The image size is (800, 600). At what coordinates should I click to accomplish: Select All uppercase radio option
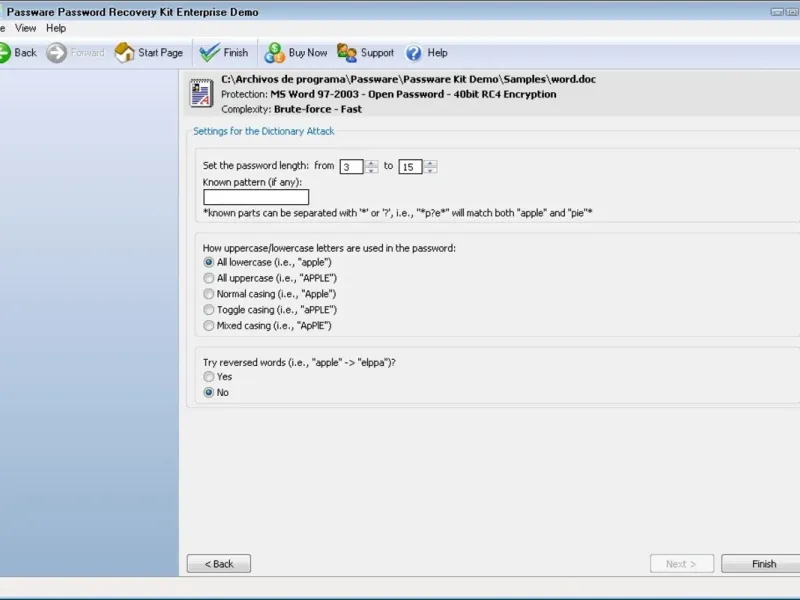pyautogui.click(x=209, y=278)
